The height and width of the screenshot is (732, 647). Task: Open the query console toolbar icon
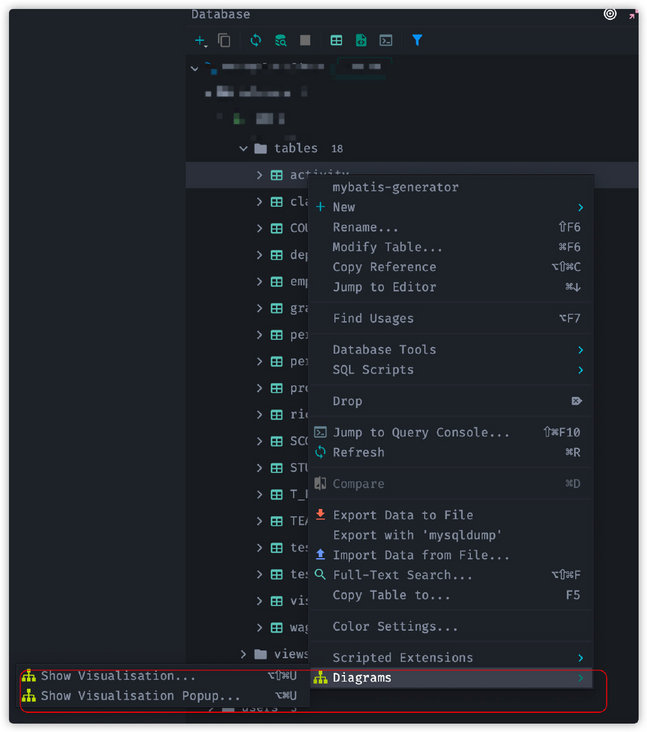pos(386,41)
